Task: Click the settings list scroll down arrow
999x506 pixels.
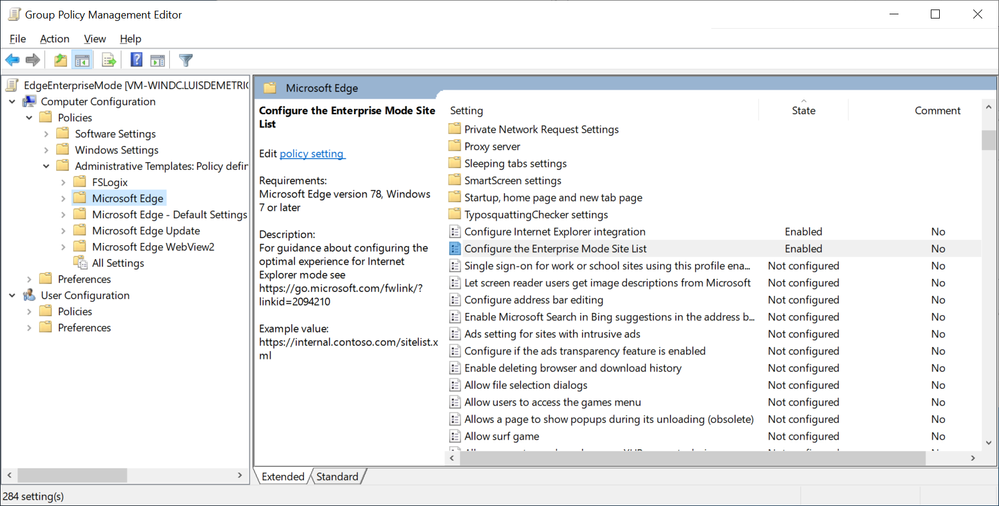Action: 988,443
